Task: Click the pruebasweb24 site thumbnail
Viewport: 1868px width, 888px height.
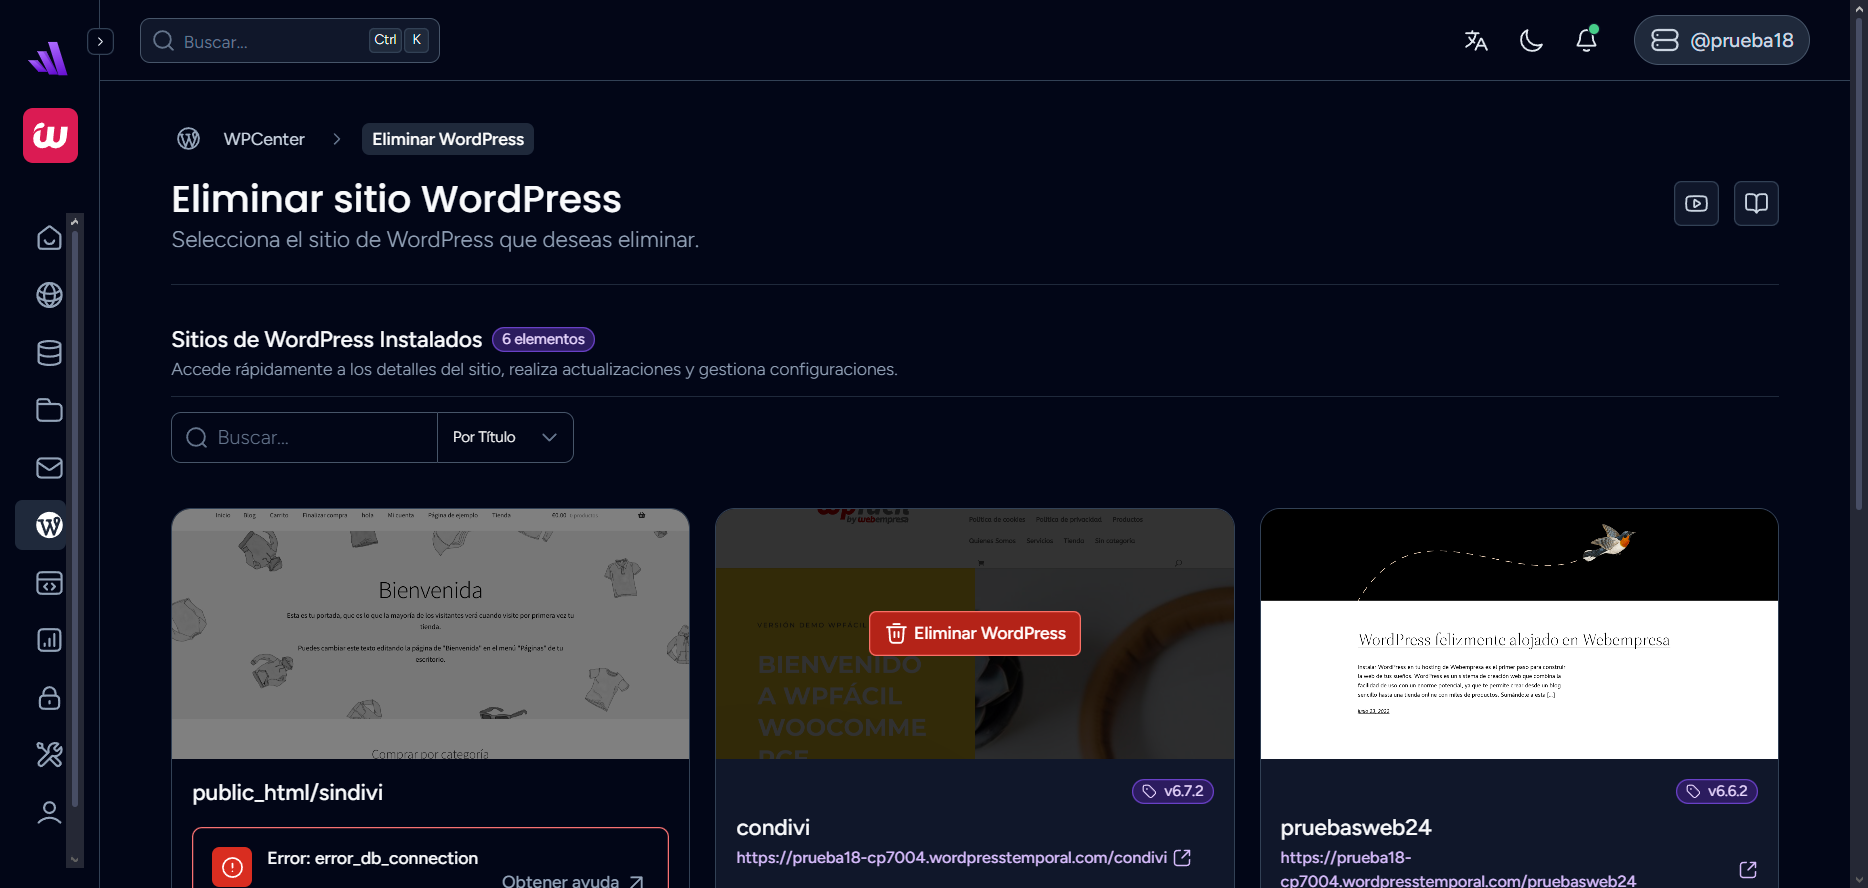Action: (1518, 633)
